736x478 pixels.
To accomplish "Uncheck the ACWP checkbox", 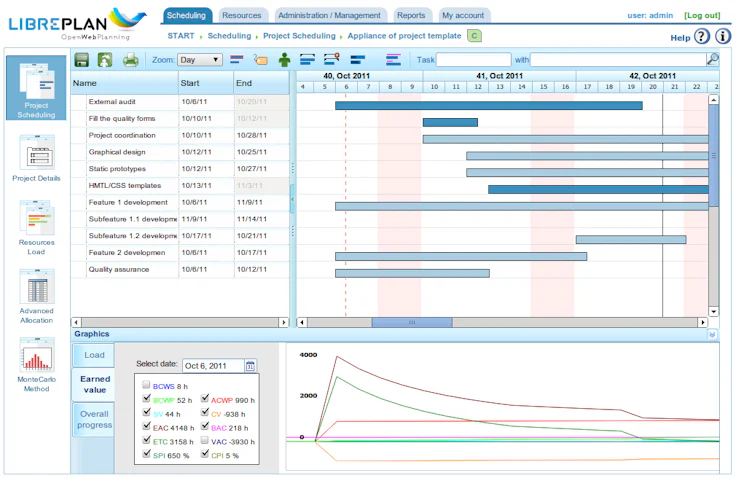I will (205, 399).
